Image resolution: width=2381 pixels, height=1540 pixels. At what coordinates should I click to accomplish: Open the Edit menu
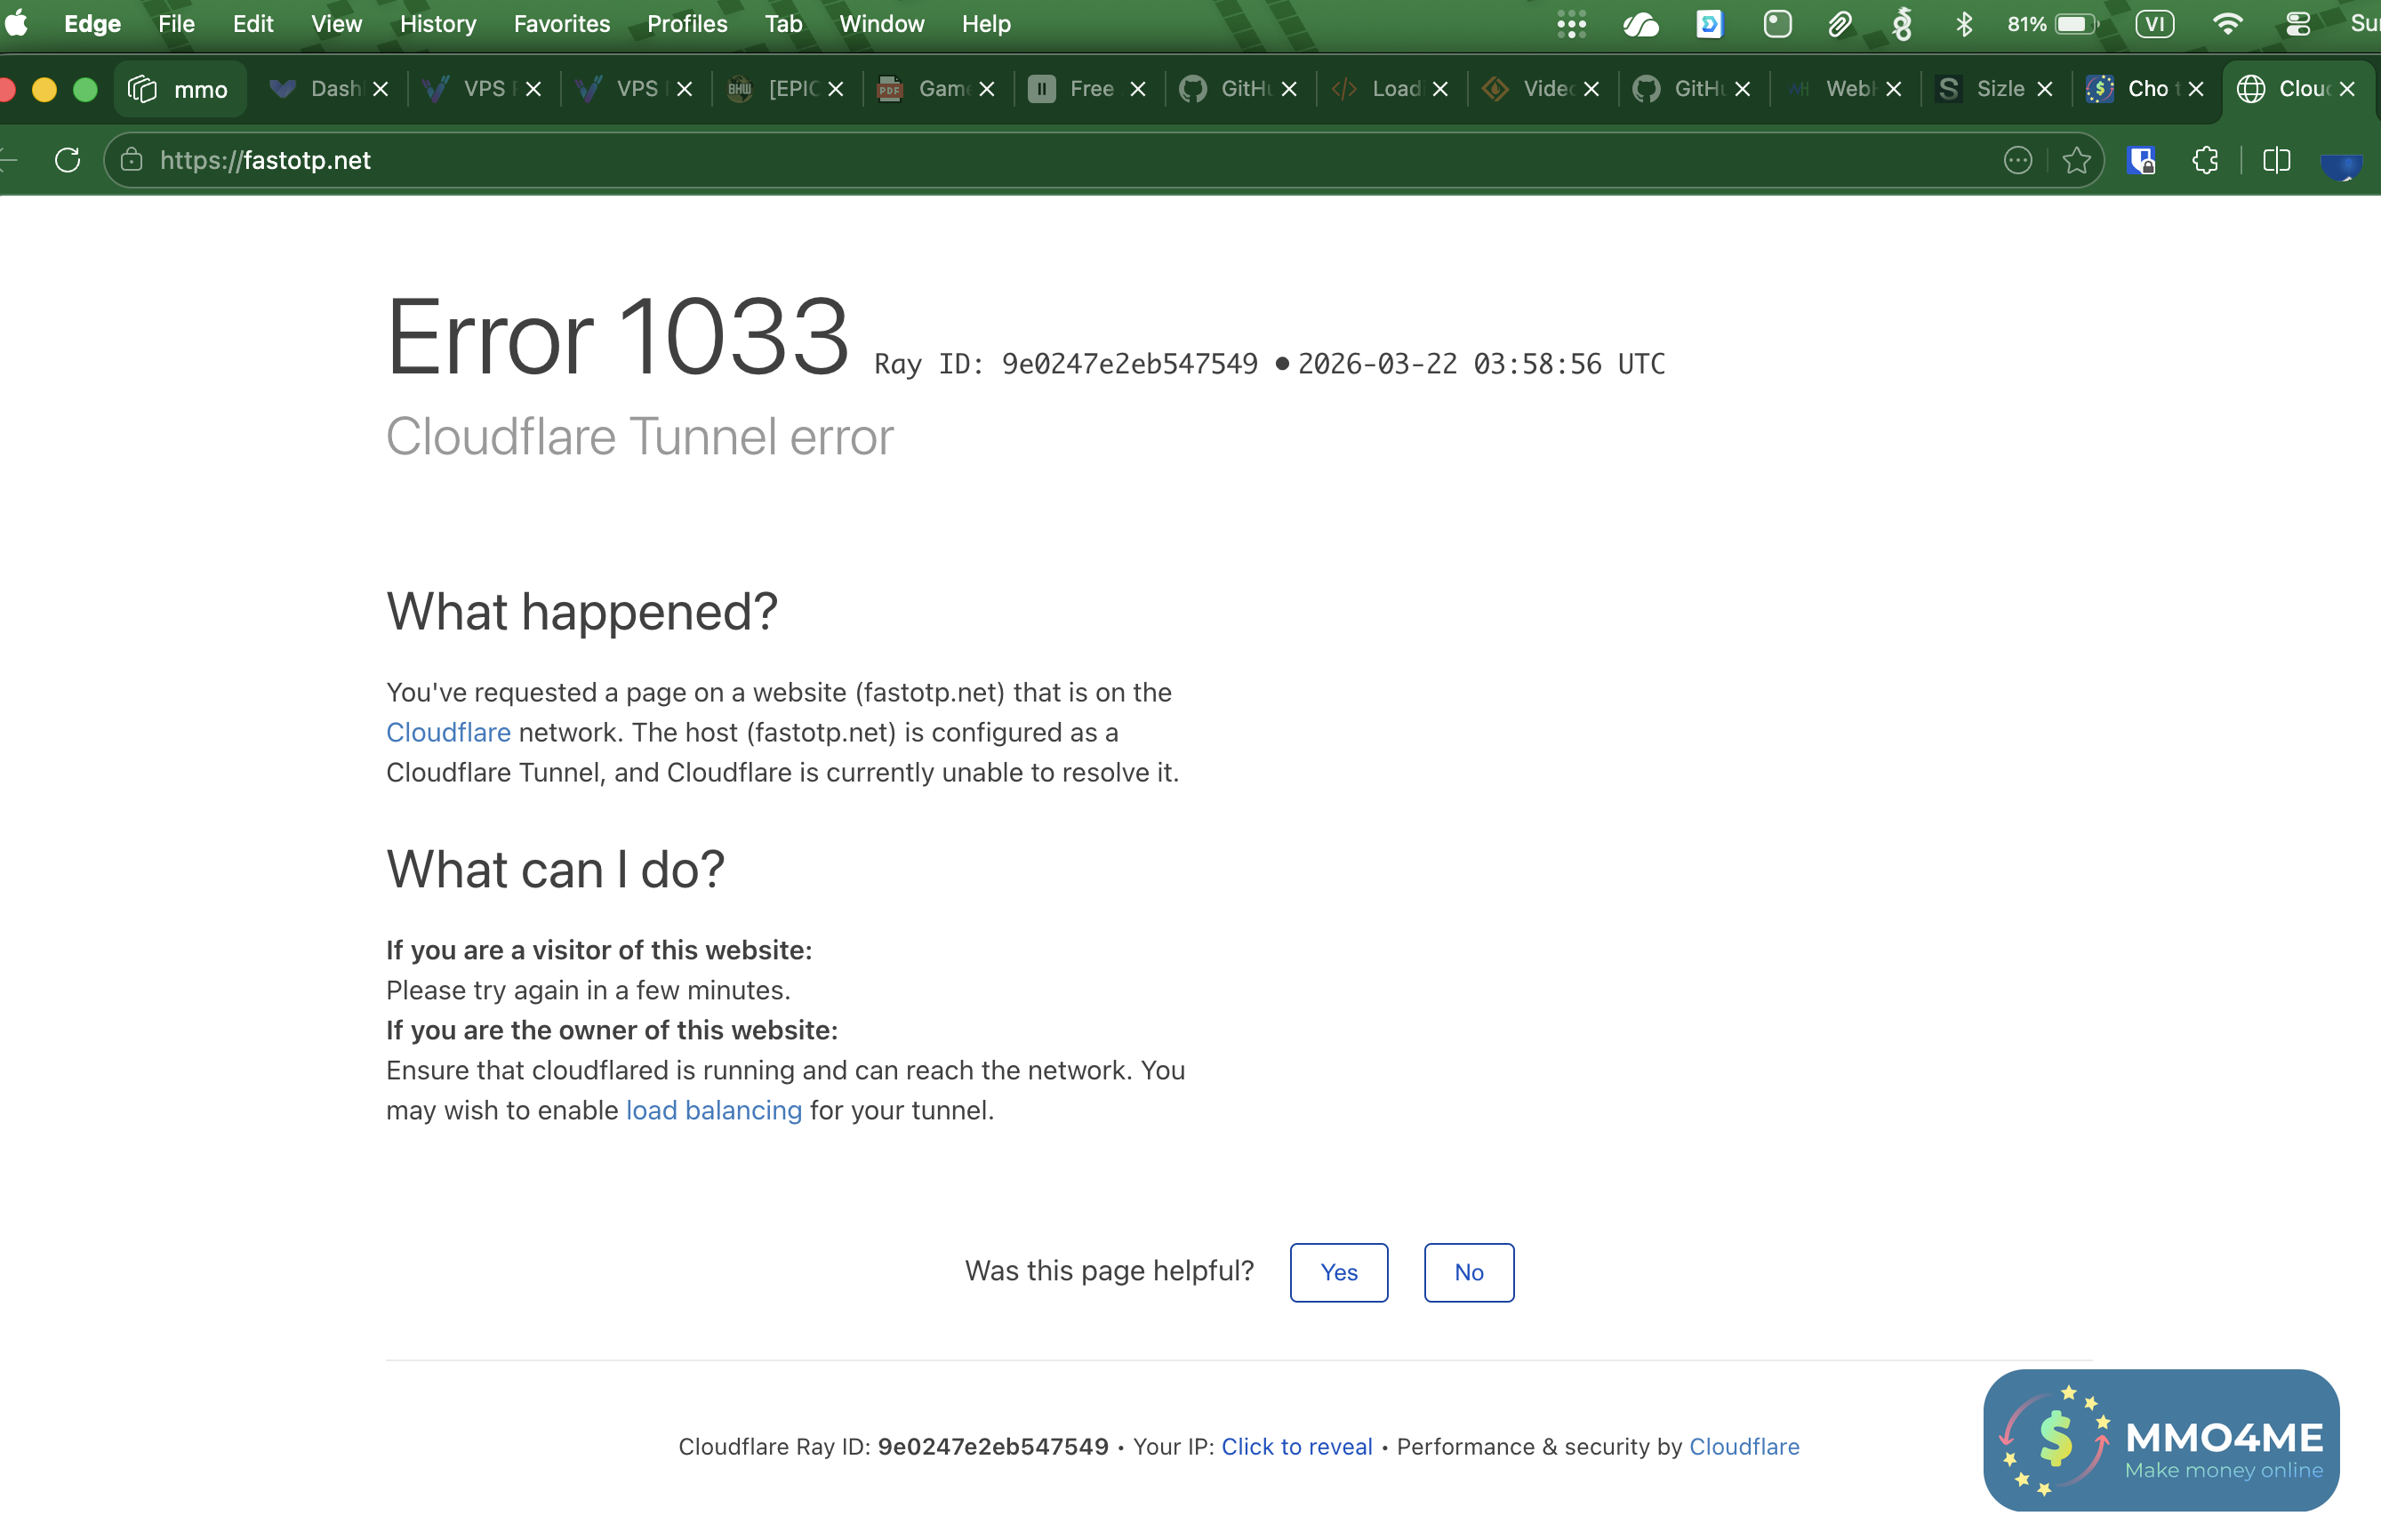coord(253,23)
